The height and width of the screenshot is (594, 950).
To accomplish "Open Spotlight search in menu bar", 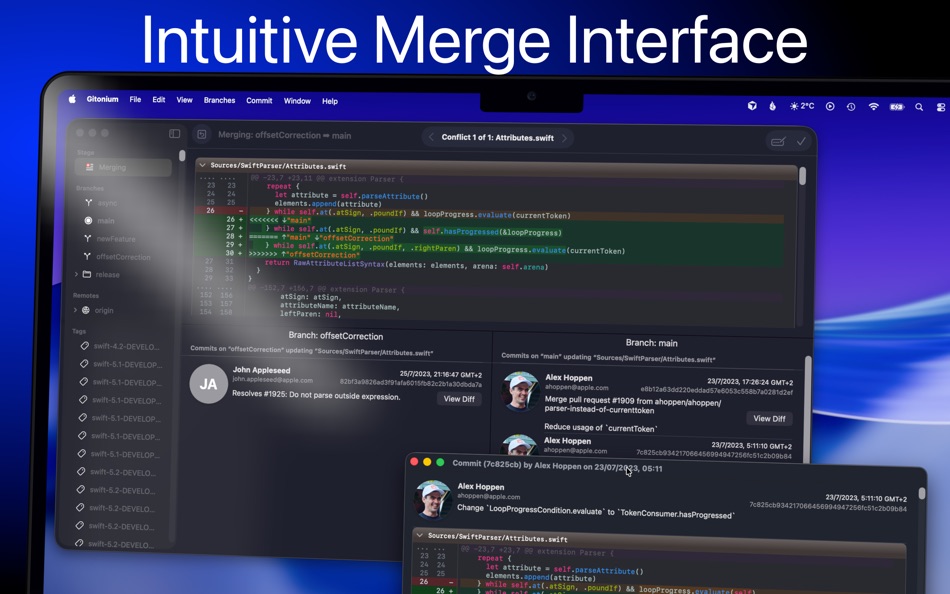I will tap(919, 107).
